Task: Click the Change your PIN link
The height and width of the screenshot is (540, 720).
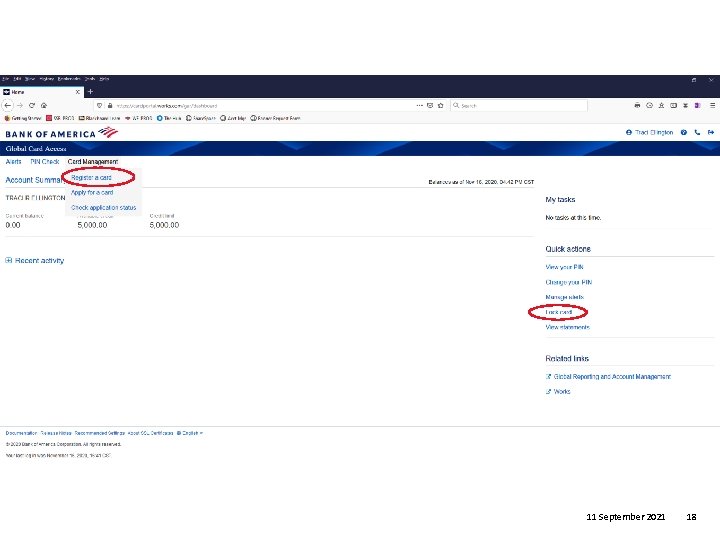Action: pos(568,282)
